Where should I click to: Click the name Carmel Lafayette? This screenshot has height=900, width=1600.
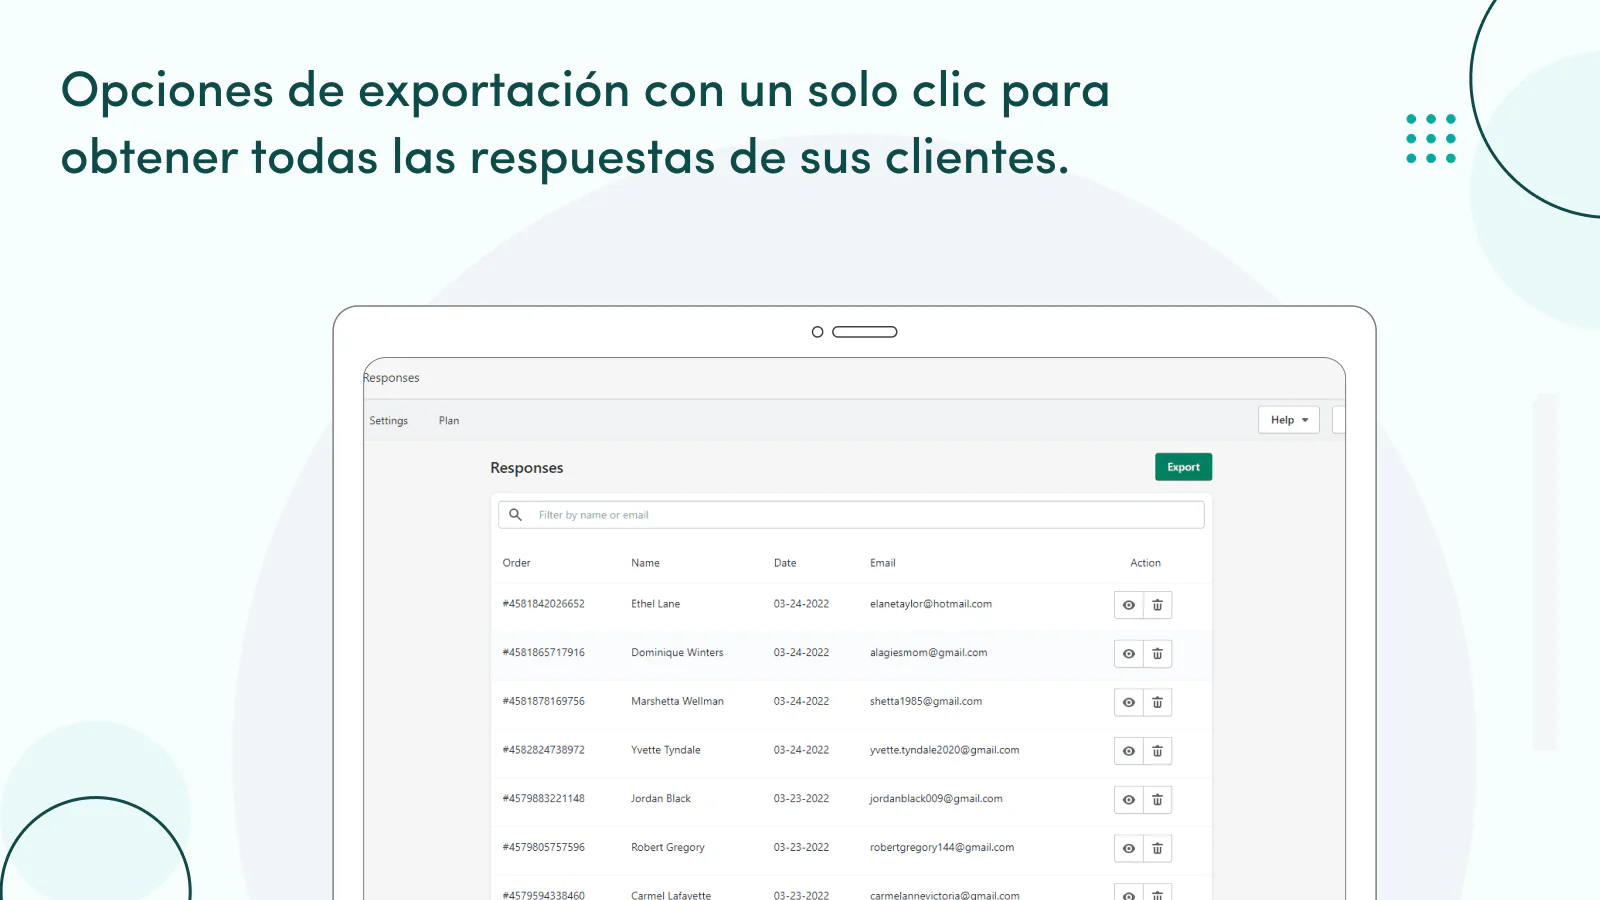click(x=671, y=895)
